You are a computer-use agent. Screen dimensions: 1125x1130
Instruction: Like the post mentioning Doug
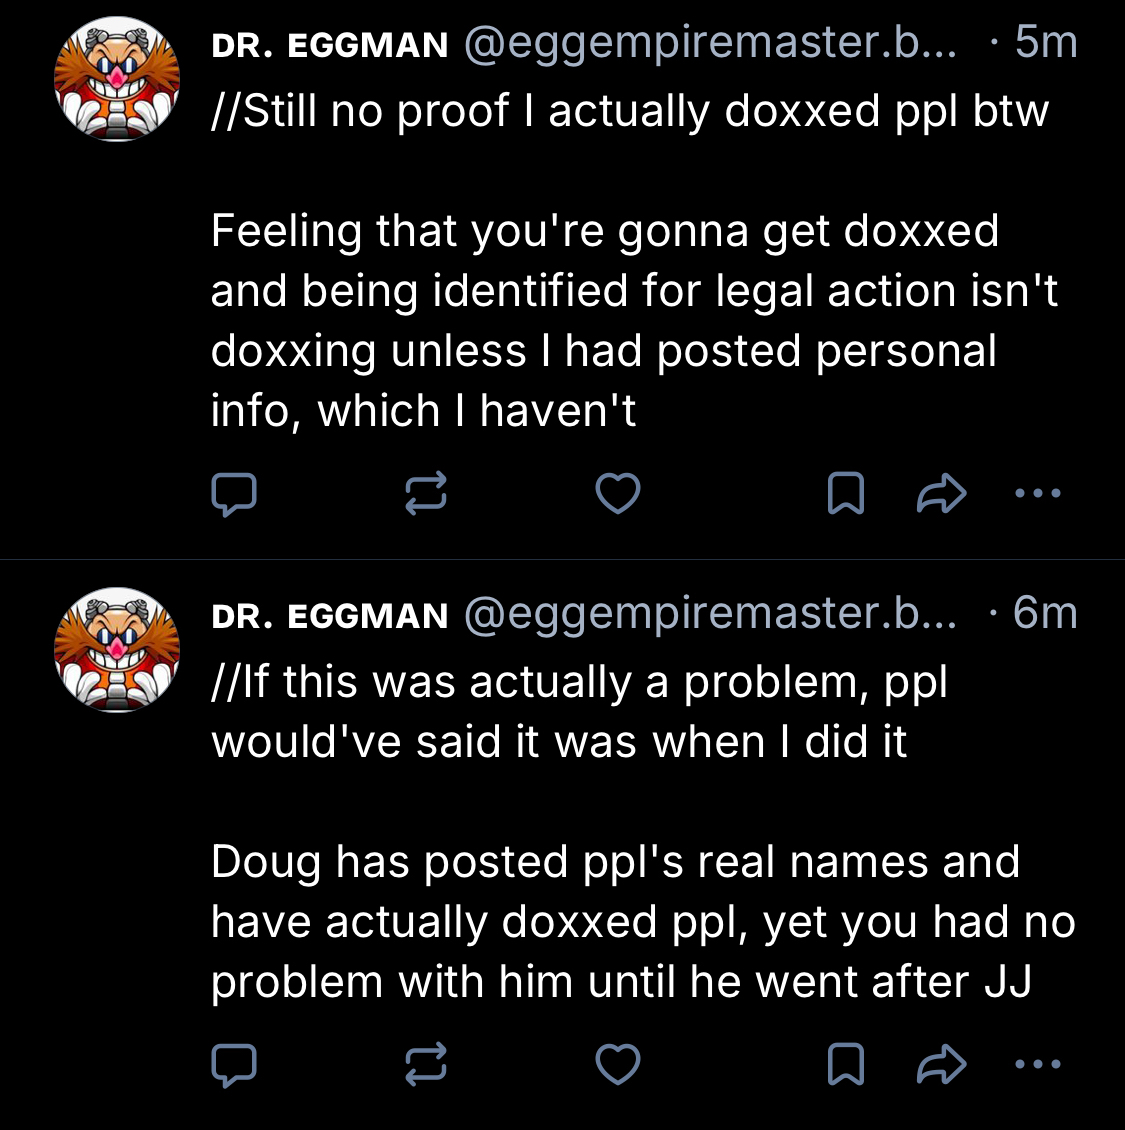pyautogui.click(x=618, y=1064)
